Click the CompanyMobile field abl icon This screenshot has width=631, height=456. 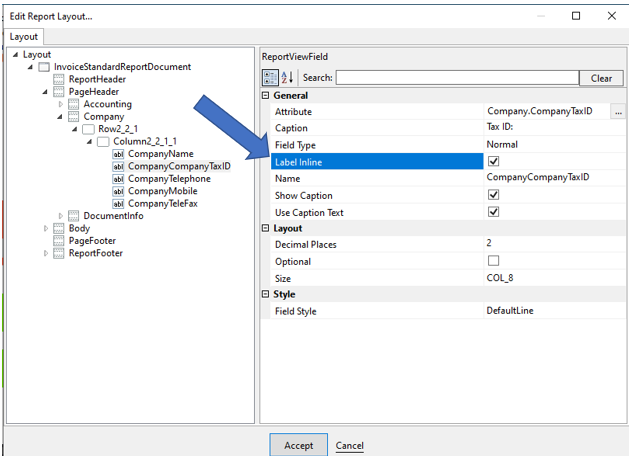click(x=118, y=192)
